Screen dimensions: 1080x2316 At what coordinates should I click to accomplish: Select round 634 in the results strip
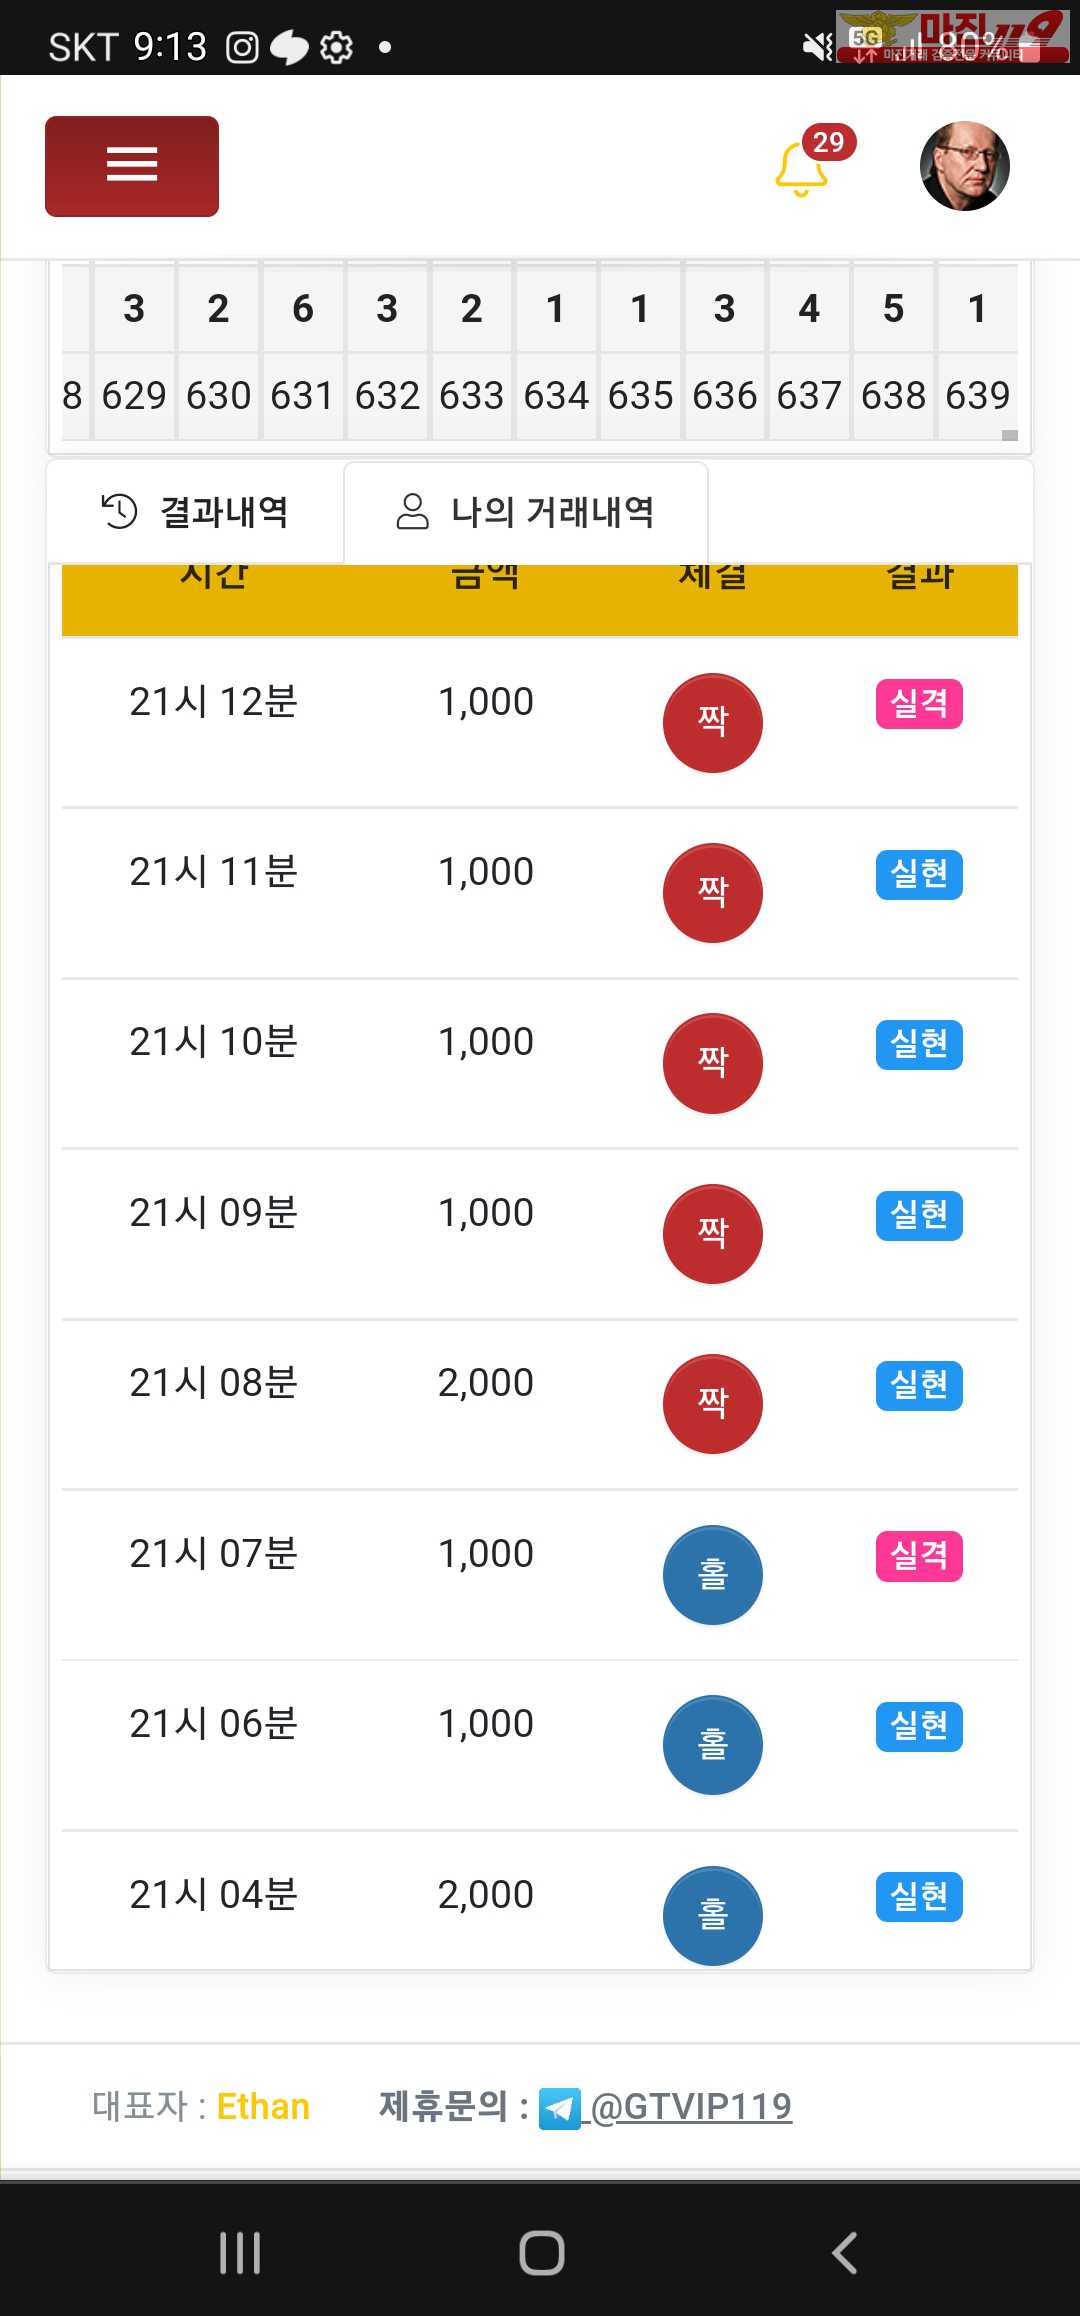click(x=556, y=396)
